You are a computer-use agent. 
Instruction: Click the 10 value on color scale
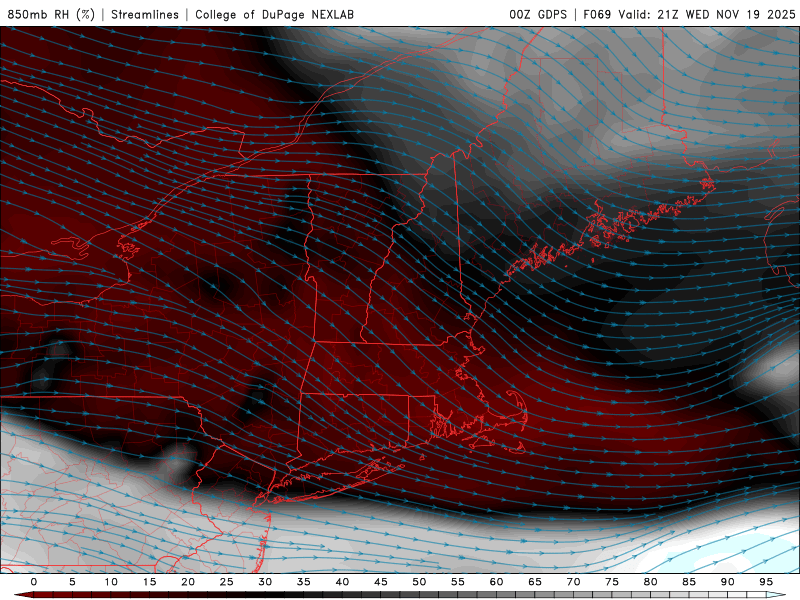pos(111,582)
